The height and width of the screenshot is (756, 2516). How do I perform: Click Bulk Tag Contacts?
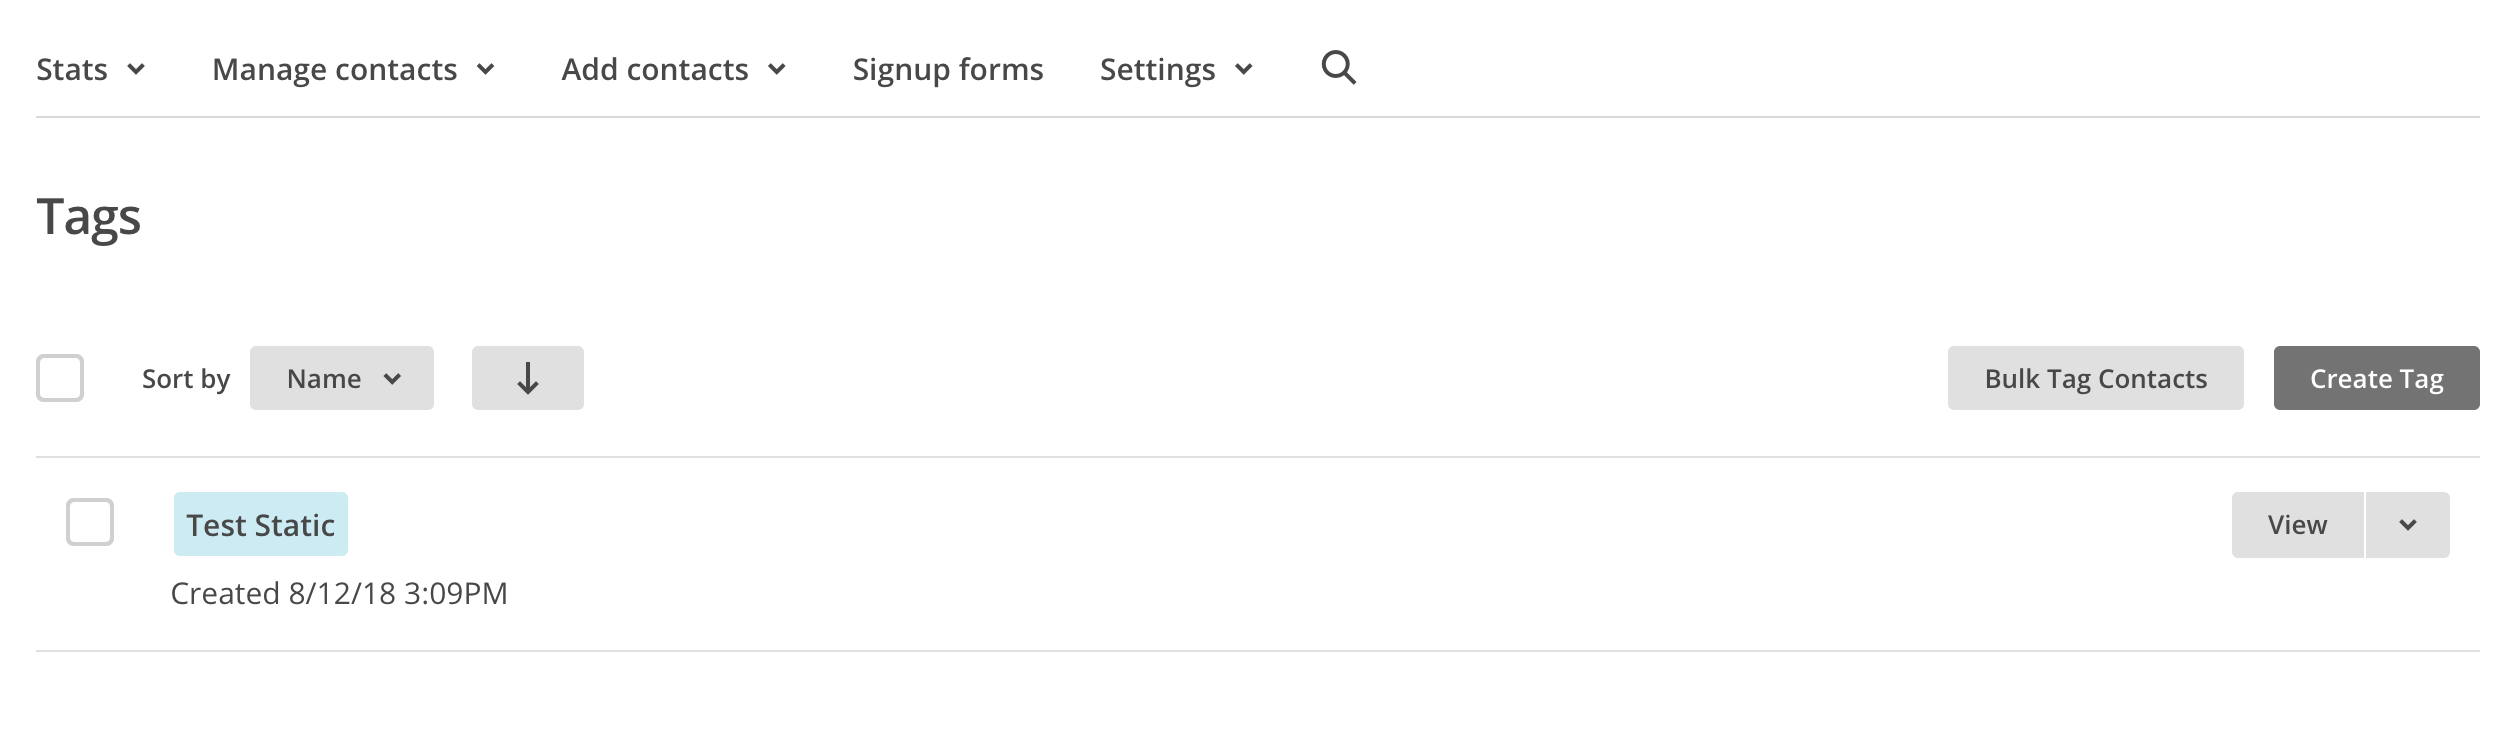[2096, 378]
